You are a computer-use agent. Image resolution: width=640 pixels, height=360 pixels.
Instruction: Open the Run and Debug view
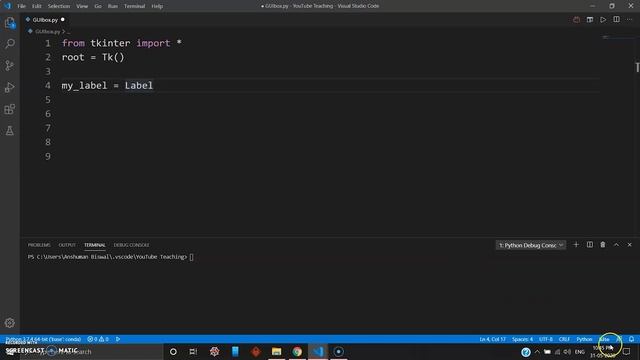coord(10,87)
